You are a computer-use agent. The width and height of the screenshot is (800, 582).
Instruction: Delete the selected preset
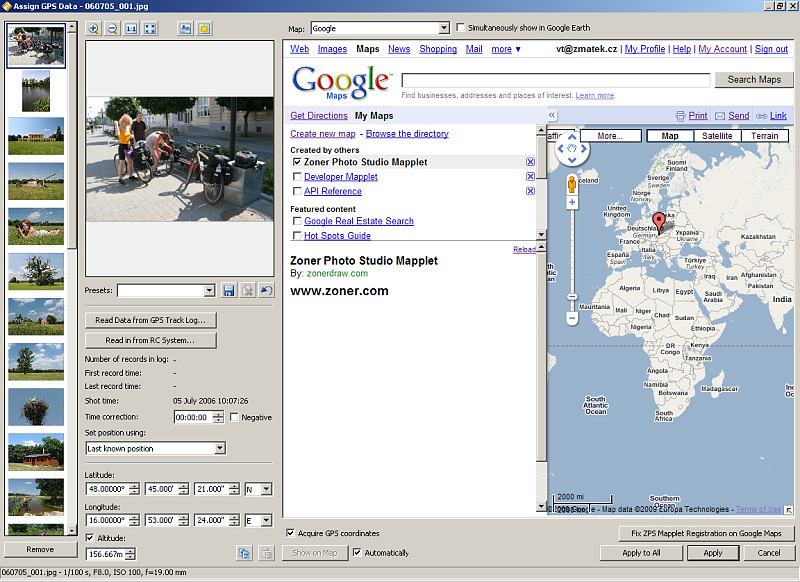pyautogui.click(x=247, y=291)
